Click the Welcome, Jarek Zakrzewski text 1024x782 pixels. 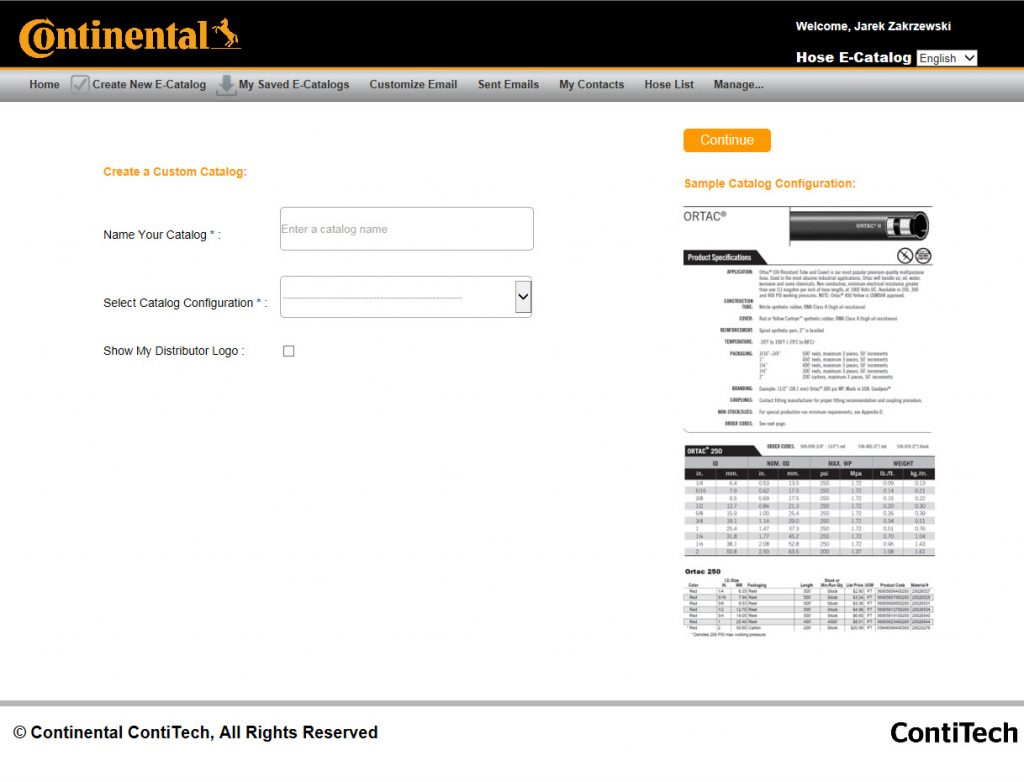pos(872,26)
